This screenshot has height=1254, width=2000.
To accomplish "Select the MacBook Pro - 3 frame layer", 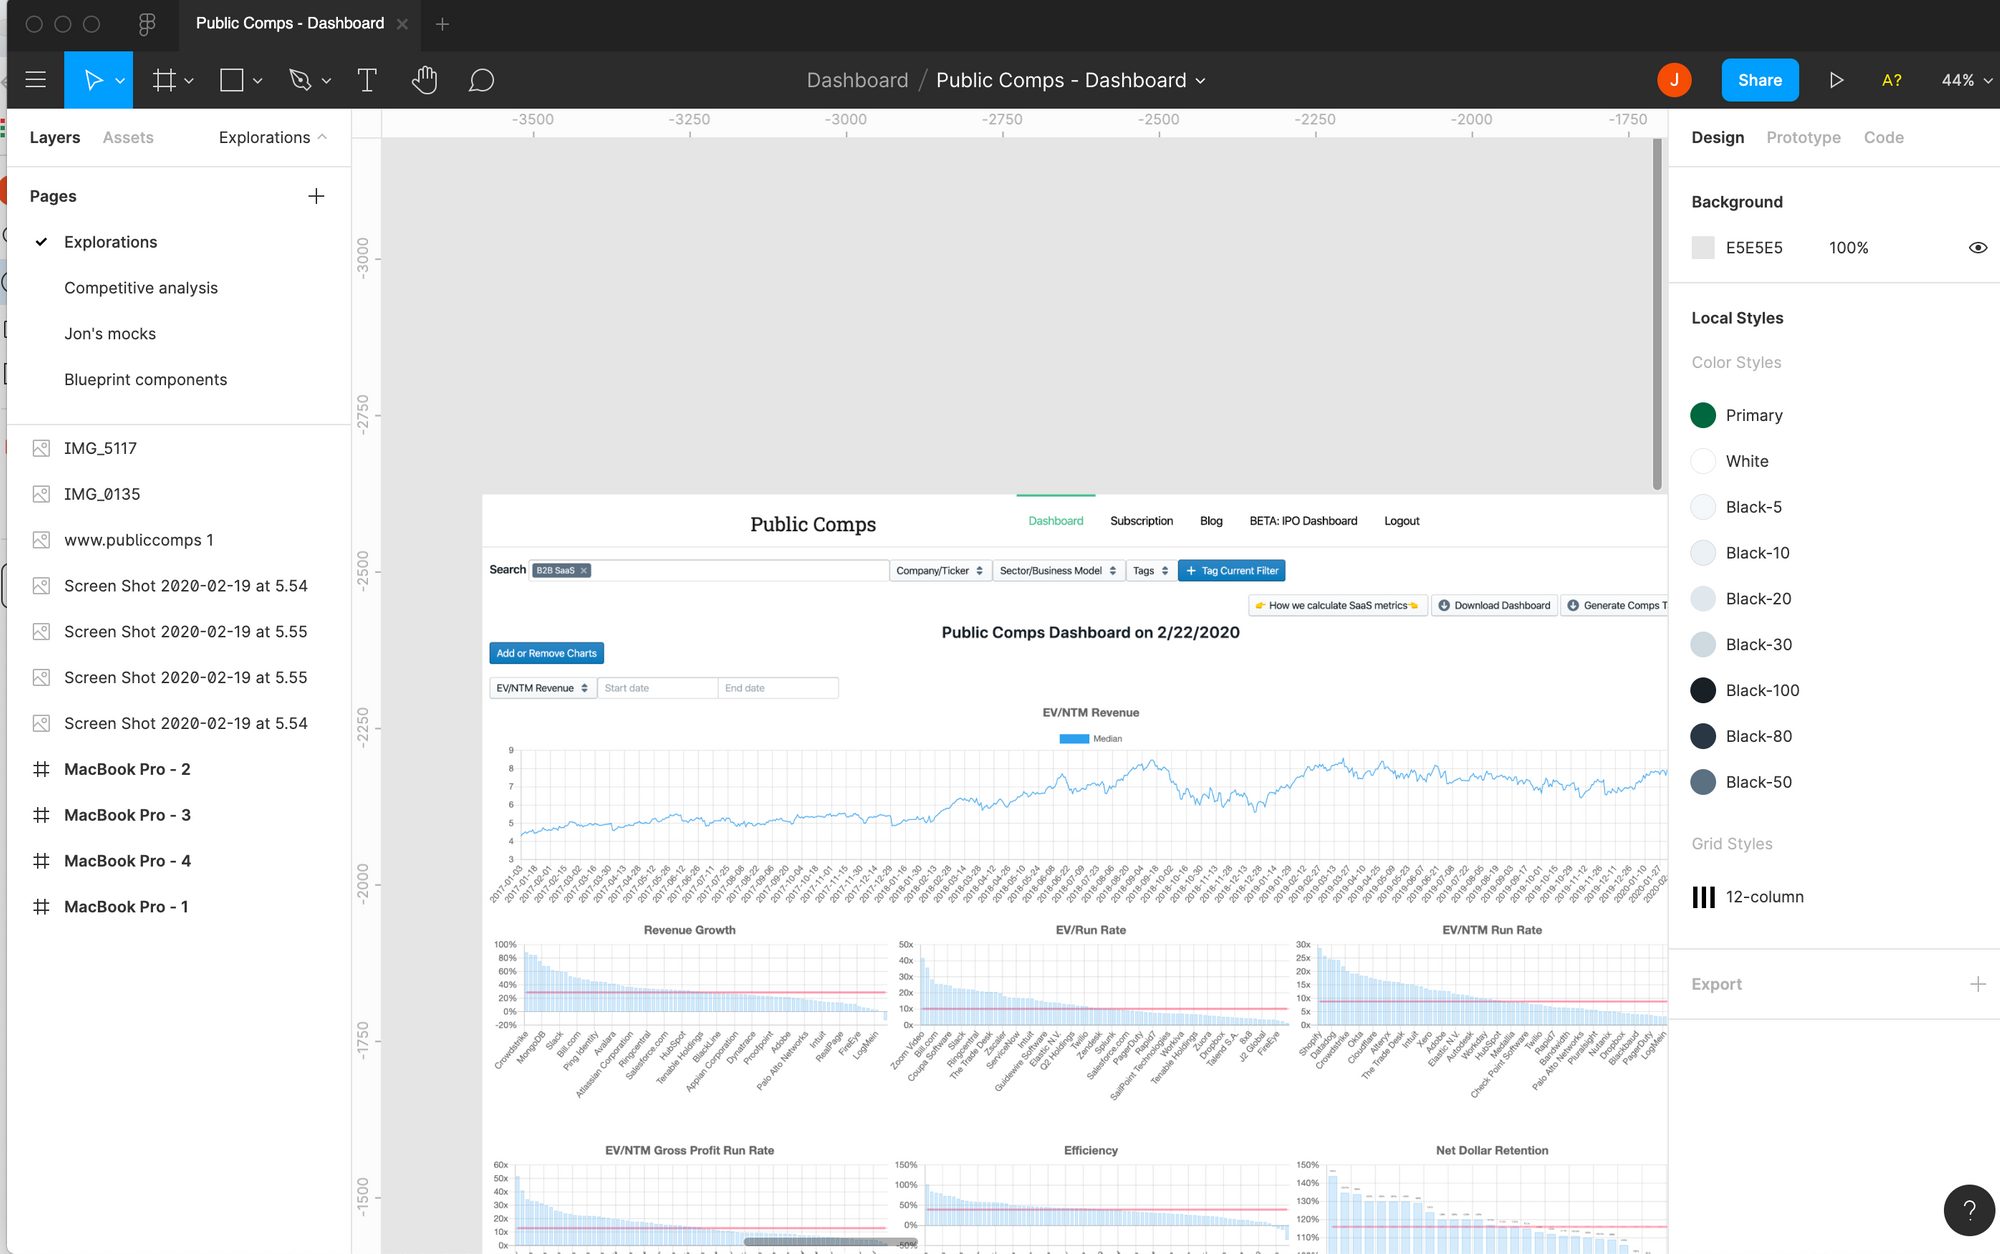I will tap(127, 815).
